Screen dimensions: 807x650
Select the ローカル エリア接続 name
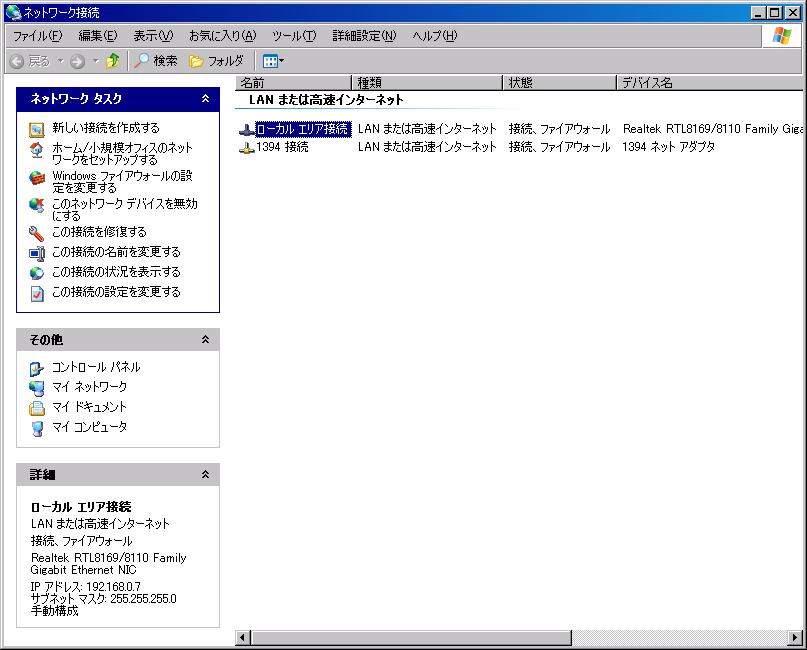pos(303,129)
